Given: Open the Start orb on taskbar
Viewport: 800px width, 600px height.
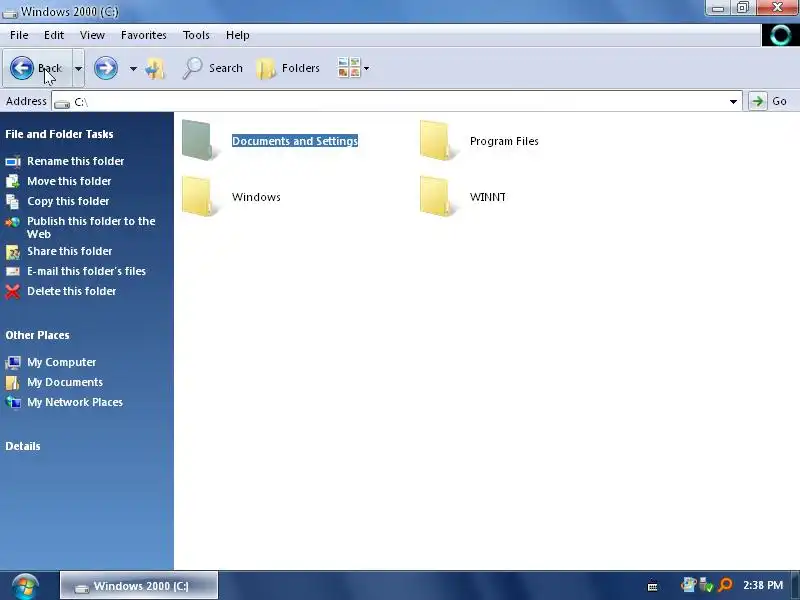Looking at the screenshot, I should 26,586.
